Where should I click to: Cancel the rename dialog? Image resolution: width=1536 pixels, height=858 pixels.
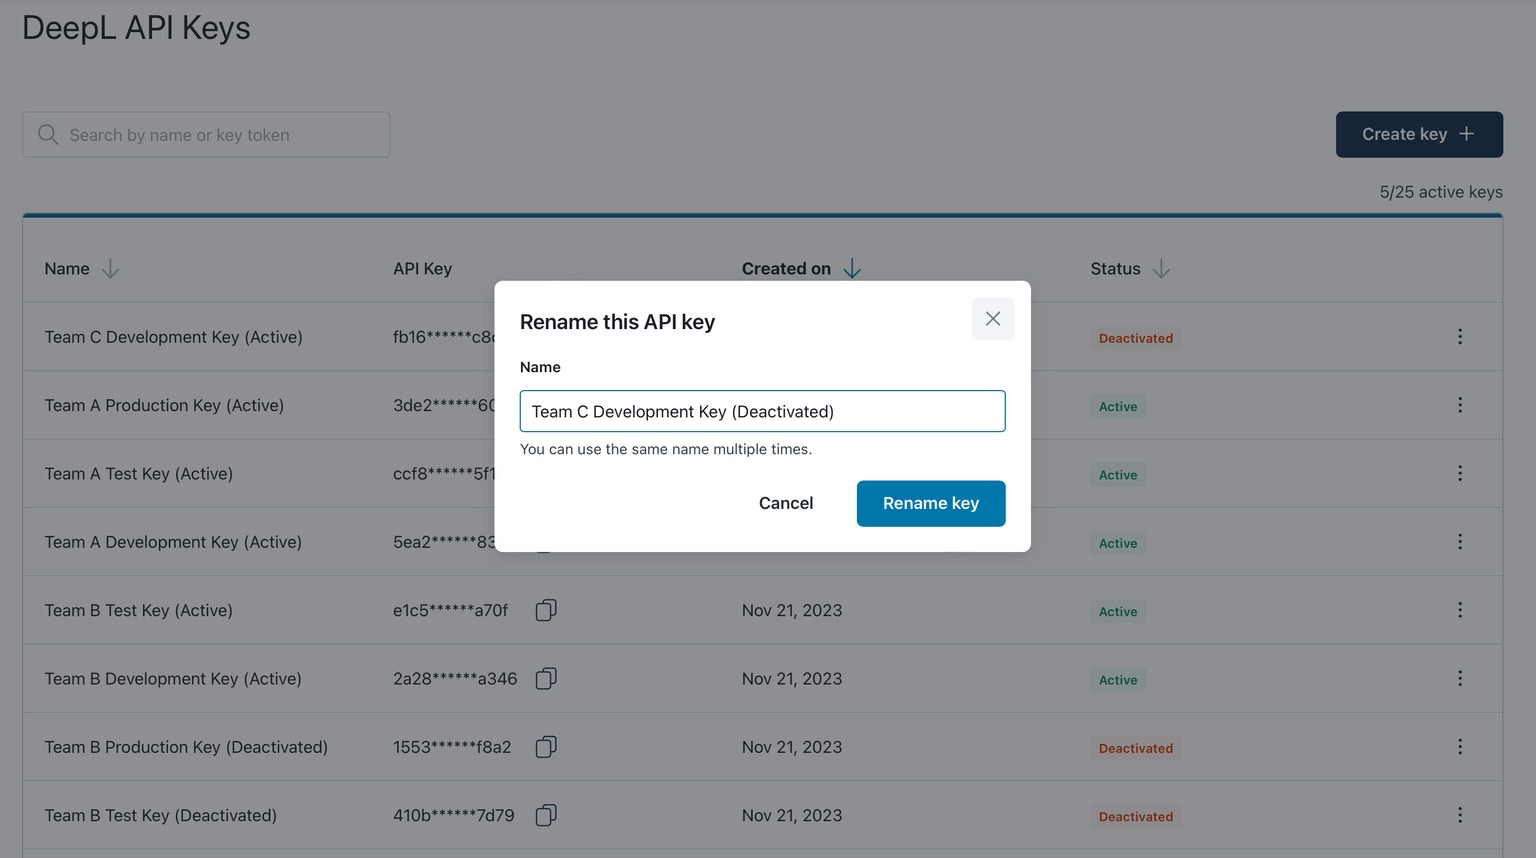coord(786,503)
